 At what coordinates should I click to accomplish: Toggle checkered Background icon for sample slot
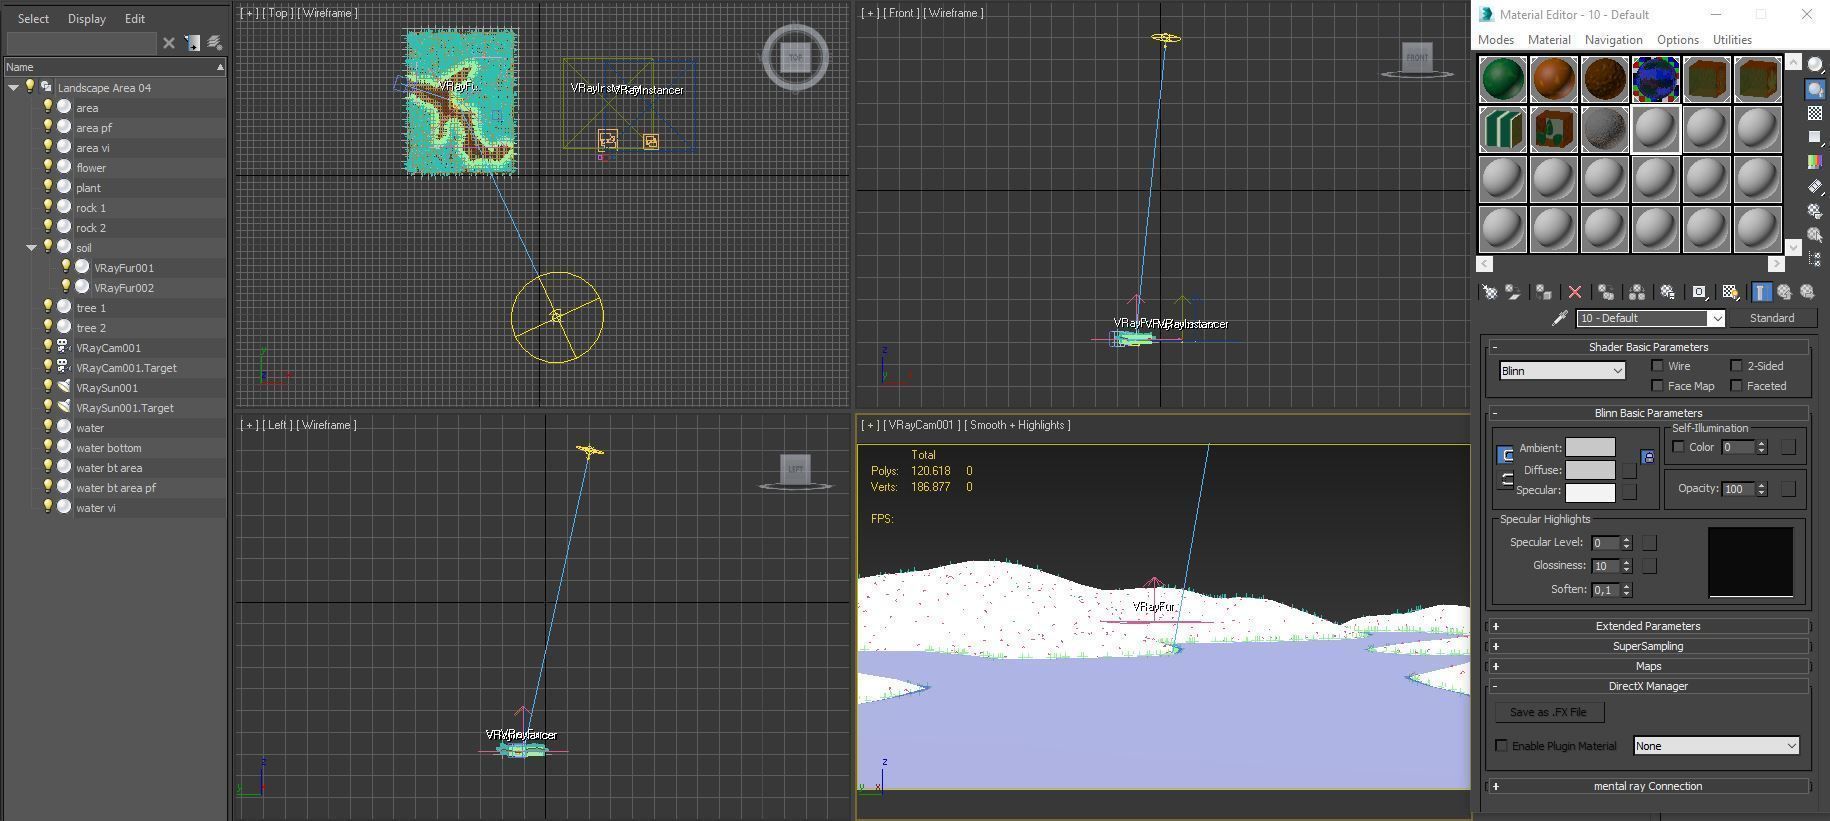tap(1815, 113)
